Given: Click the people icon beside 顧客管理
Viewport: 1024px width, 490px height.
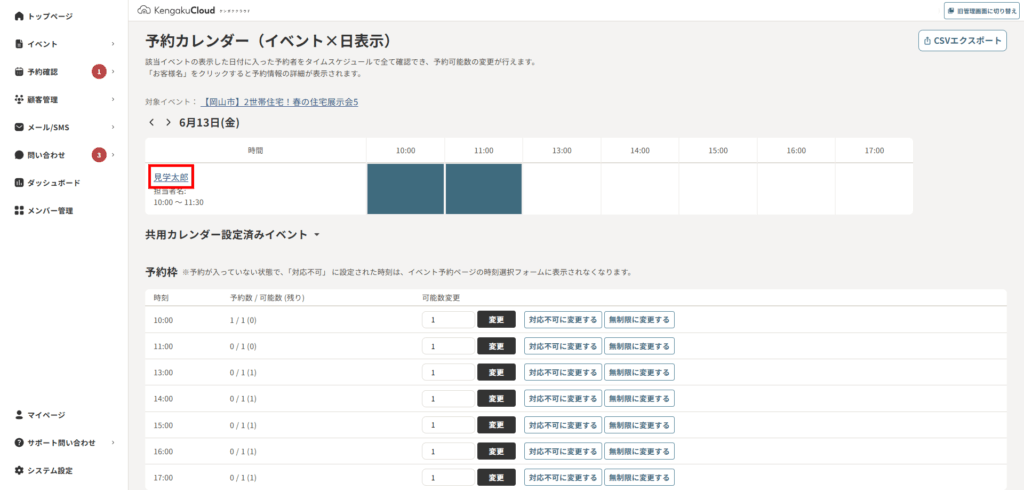Looking at the screenshot, I should pyautogui.click(x=19, y=99).
